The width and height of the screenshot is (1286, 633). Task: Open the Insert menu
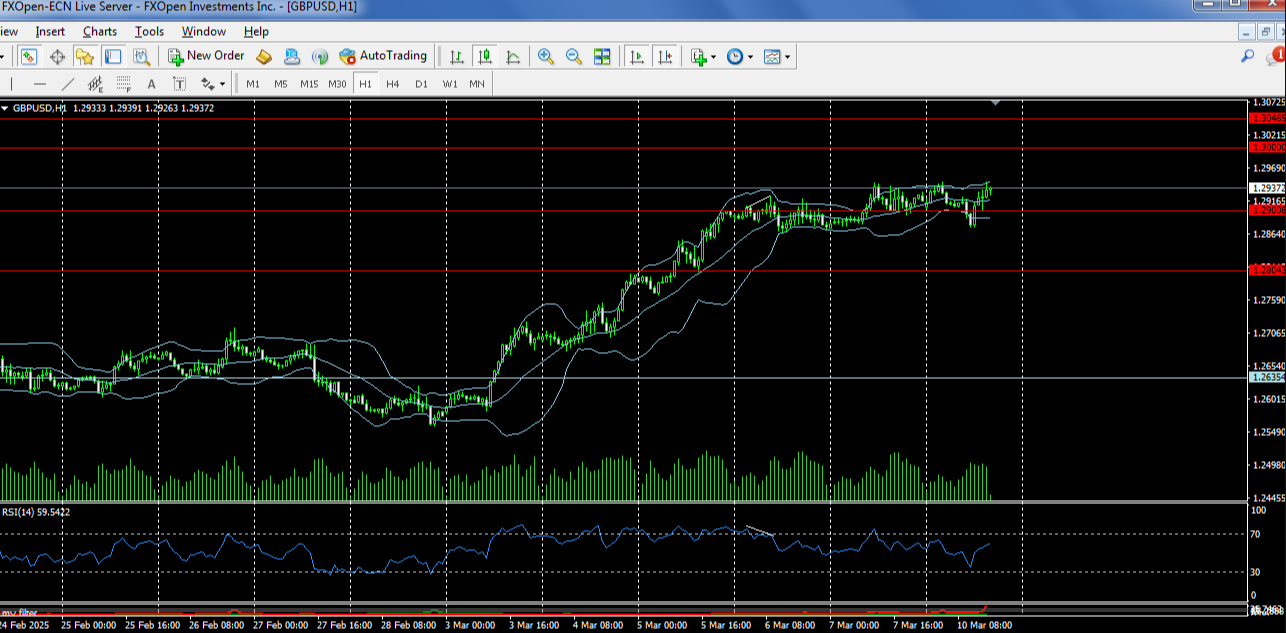click(x=50, y=32)
